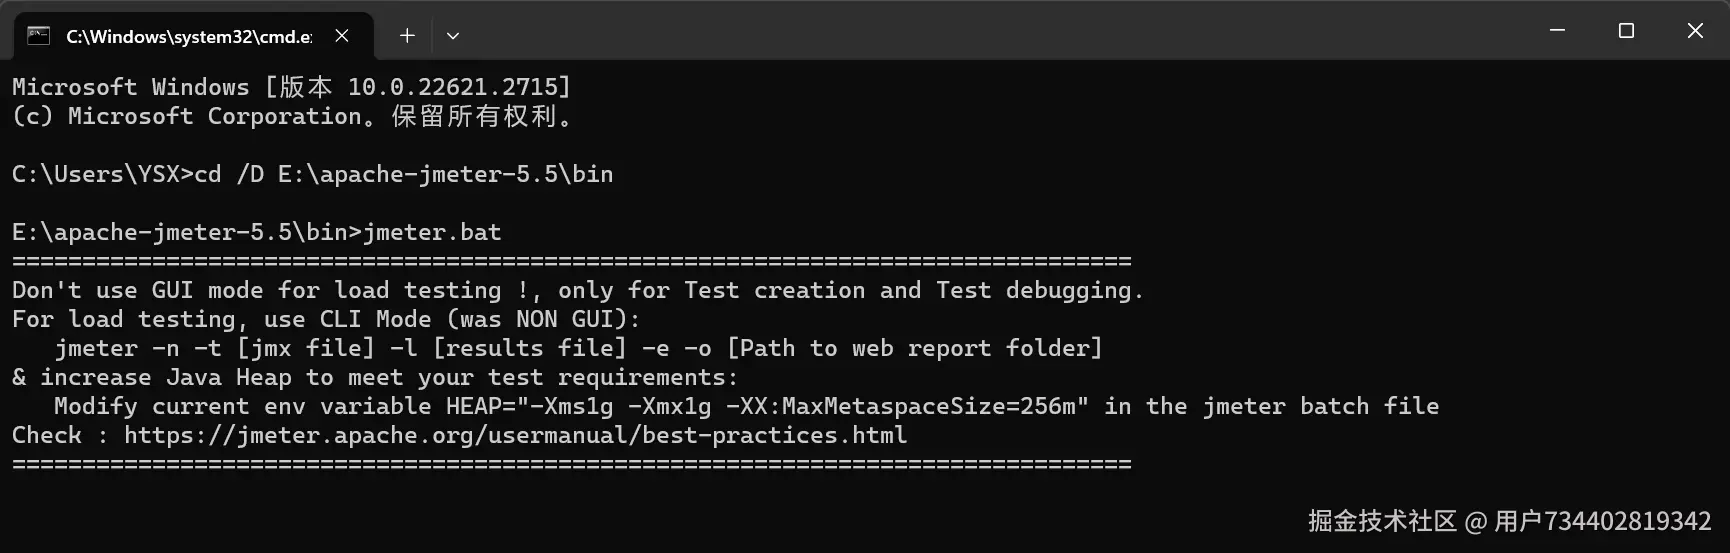Click the Microsoft Windows version line
Screen dimensions: 1730x553
tap(291, 87)
